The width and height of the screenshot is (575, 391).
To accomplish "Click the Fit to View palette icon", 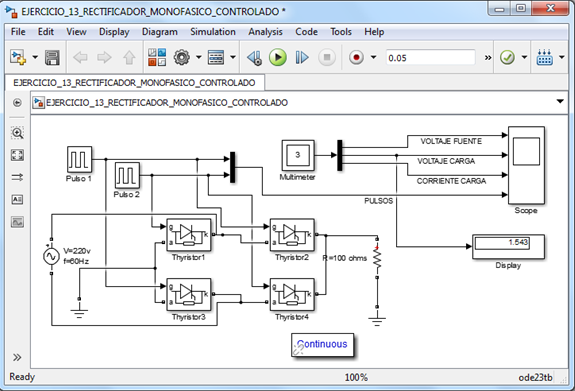I will 17,155.
